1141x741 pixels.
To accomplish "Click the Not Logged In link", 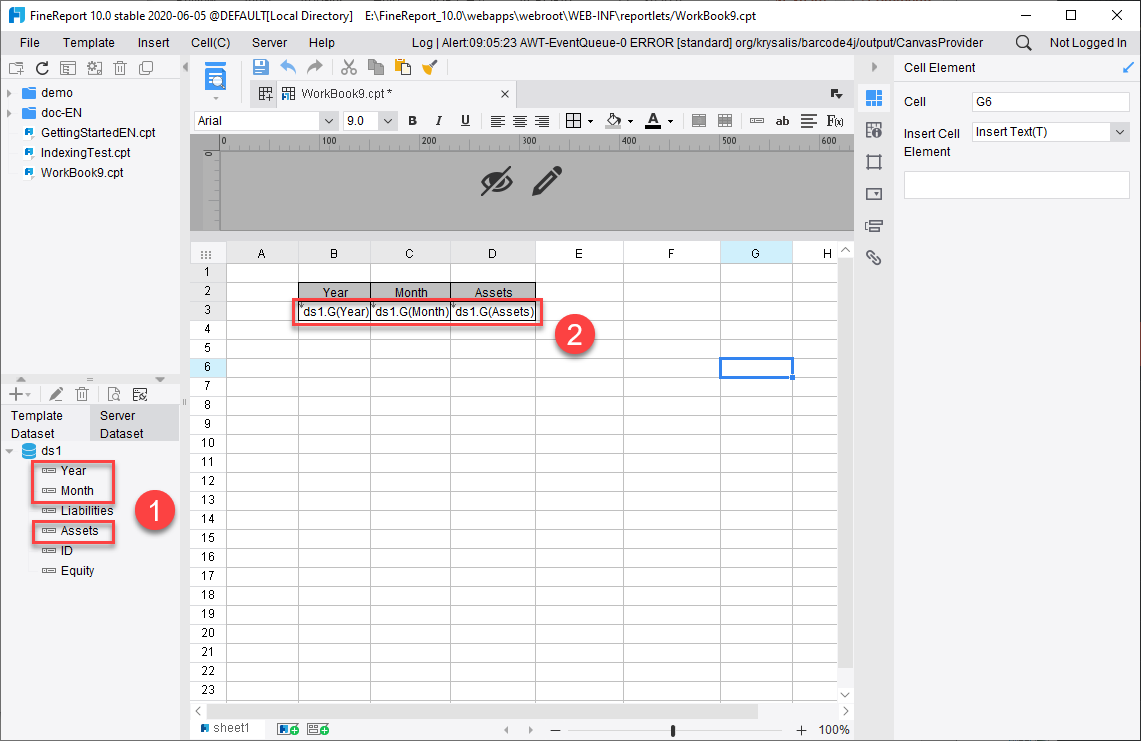I will (x=1088, y=43).
